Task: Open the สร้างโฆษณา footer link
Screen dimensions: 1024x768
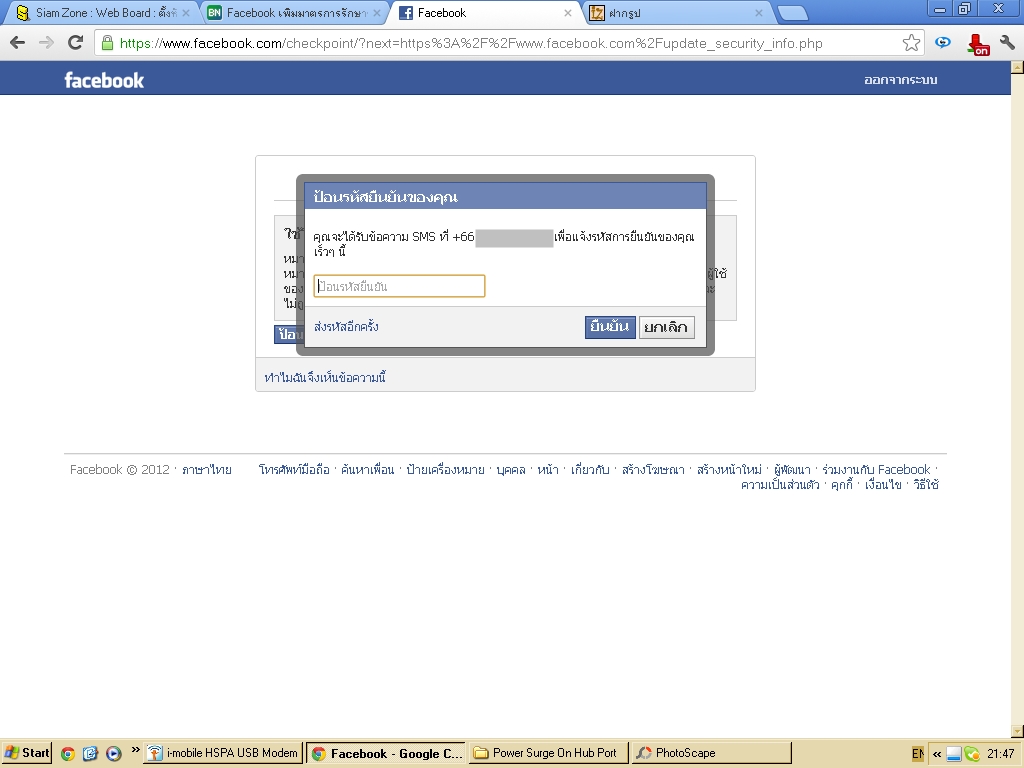Action: (x=653, y=470)
